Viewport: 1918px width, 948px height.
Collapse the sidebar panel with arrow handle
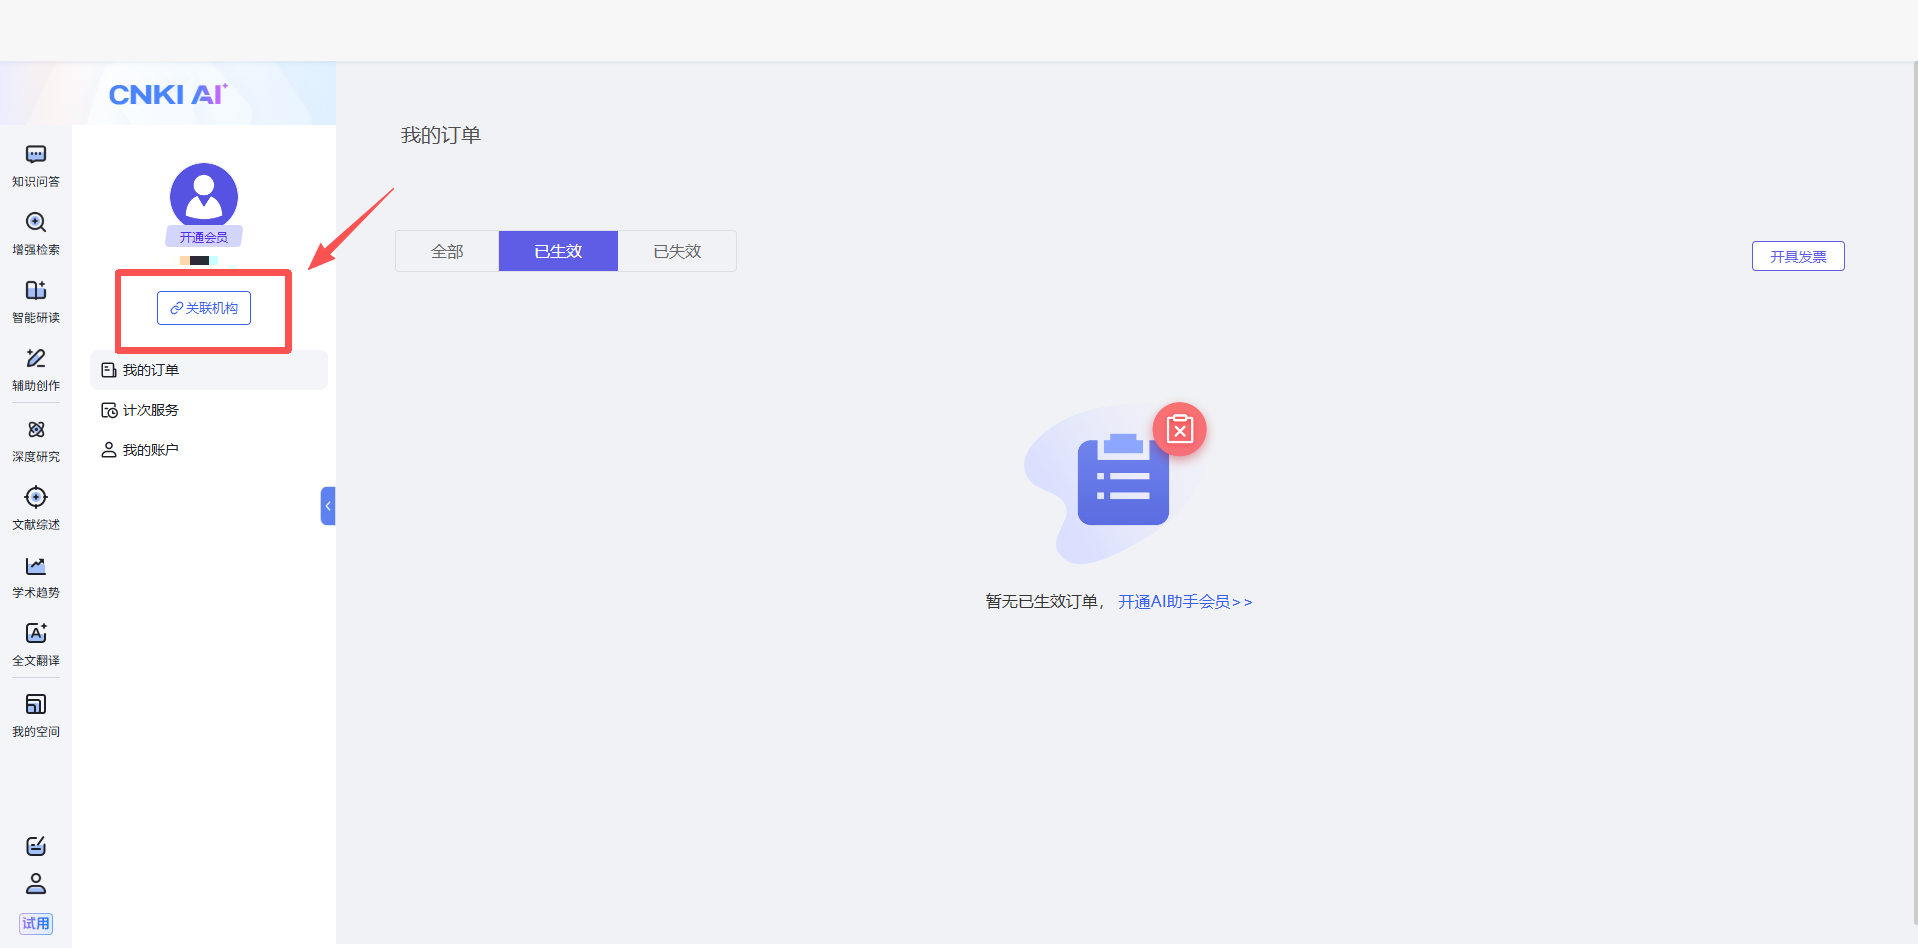(x=327, y=506)
